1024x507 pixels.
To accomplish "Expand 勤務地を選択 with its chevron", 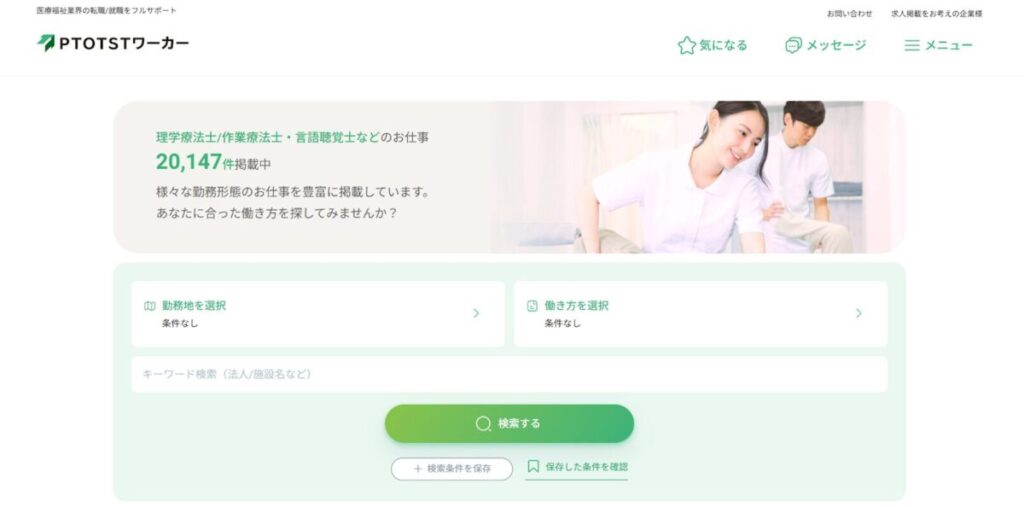I will (x=476, y=314).
